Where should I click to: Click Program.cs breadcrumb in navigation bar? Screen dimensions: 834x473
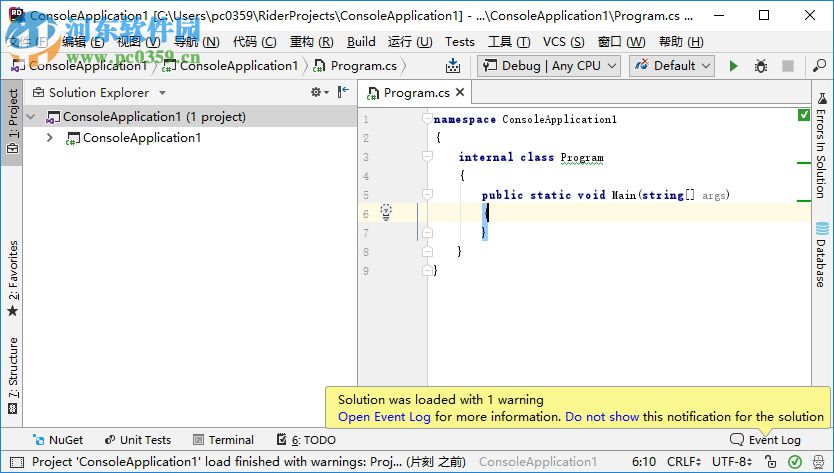(x=357, y=66)
